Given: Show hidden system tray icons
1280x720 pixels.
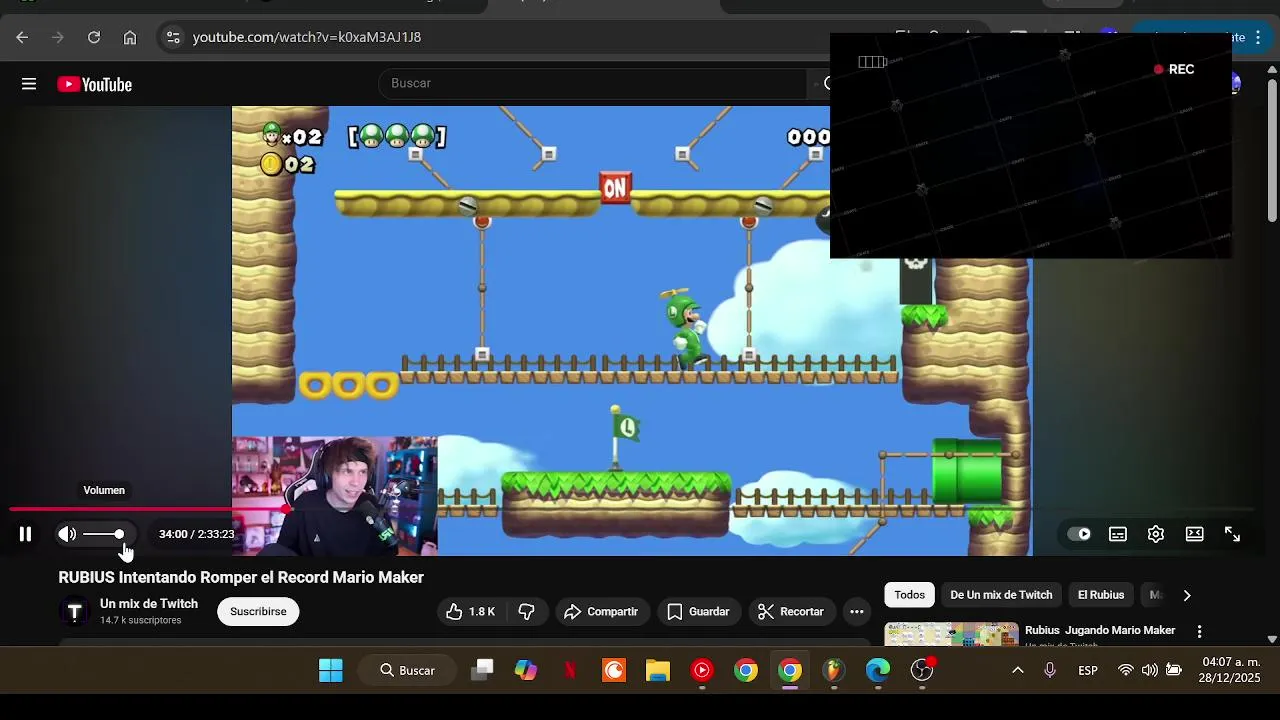Looking at the screenshot, I should click(1018, 670).
